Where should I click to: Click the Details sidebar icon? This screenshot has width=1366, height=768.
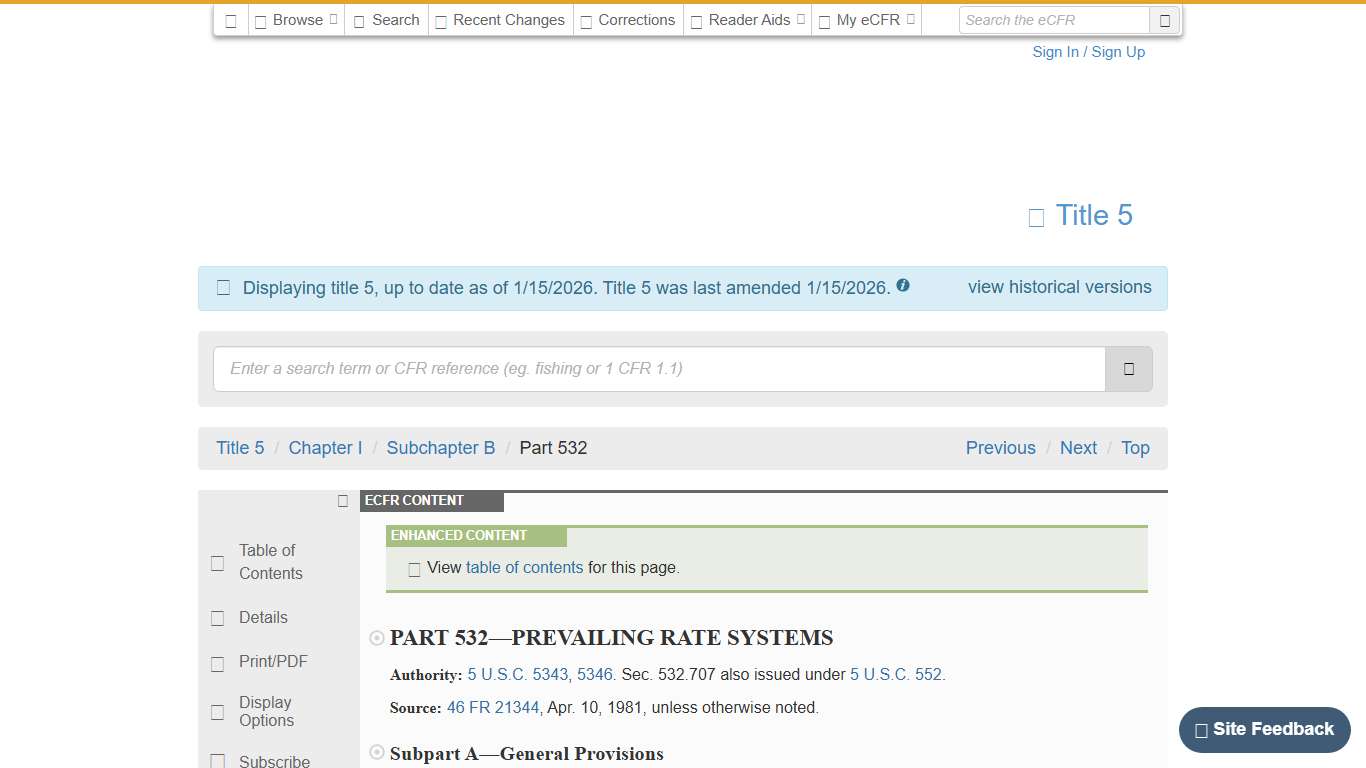pyautogui.click(x=217, y=618)
